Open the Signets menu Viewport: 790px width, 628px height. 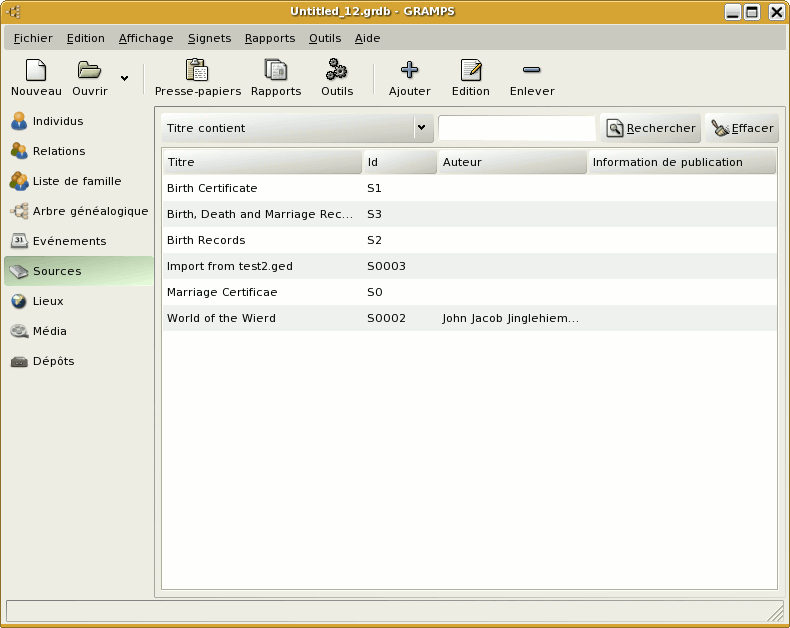click(x=209, y=38)
